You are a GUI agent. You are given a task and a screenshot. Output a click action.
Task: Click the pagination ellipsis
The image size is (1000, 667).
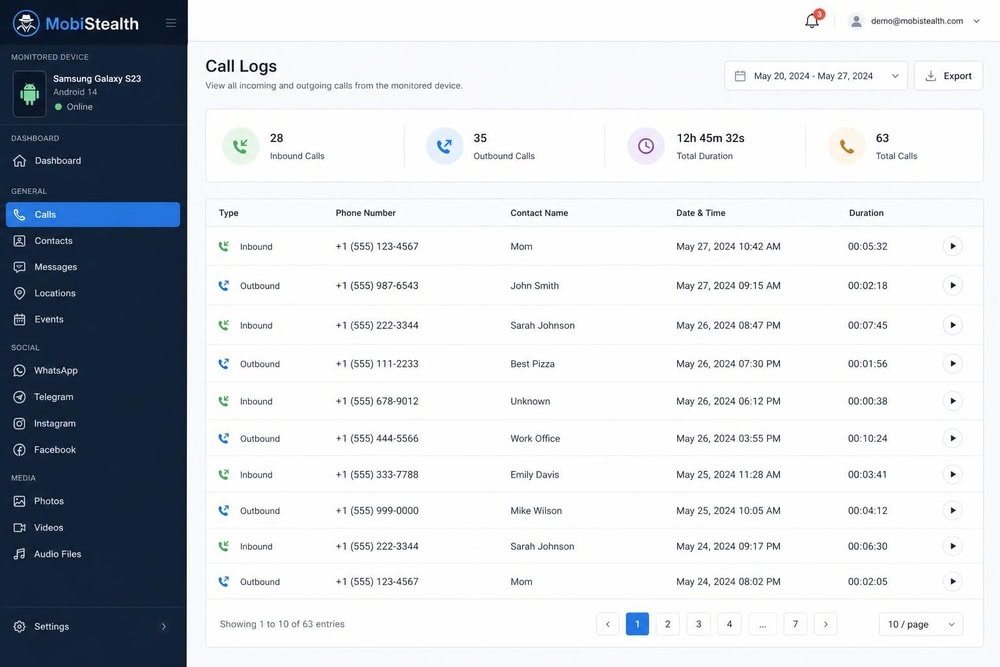tap(763, 624)
